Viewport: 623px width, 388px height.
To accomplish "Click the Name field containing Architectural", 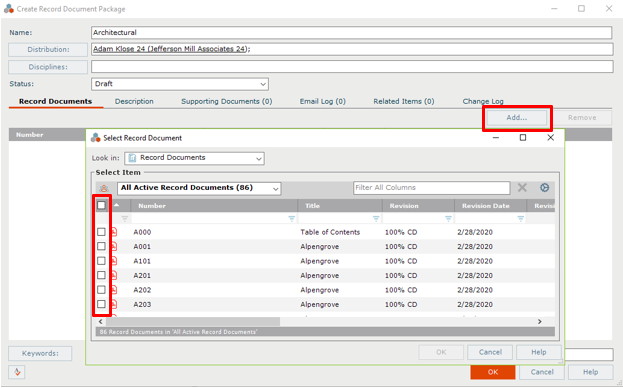I will click(352, 33).
